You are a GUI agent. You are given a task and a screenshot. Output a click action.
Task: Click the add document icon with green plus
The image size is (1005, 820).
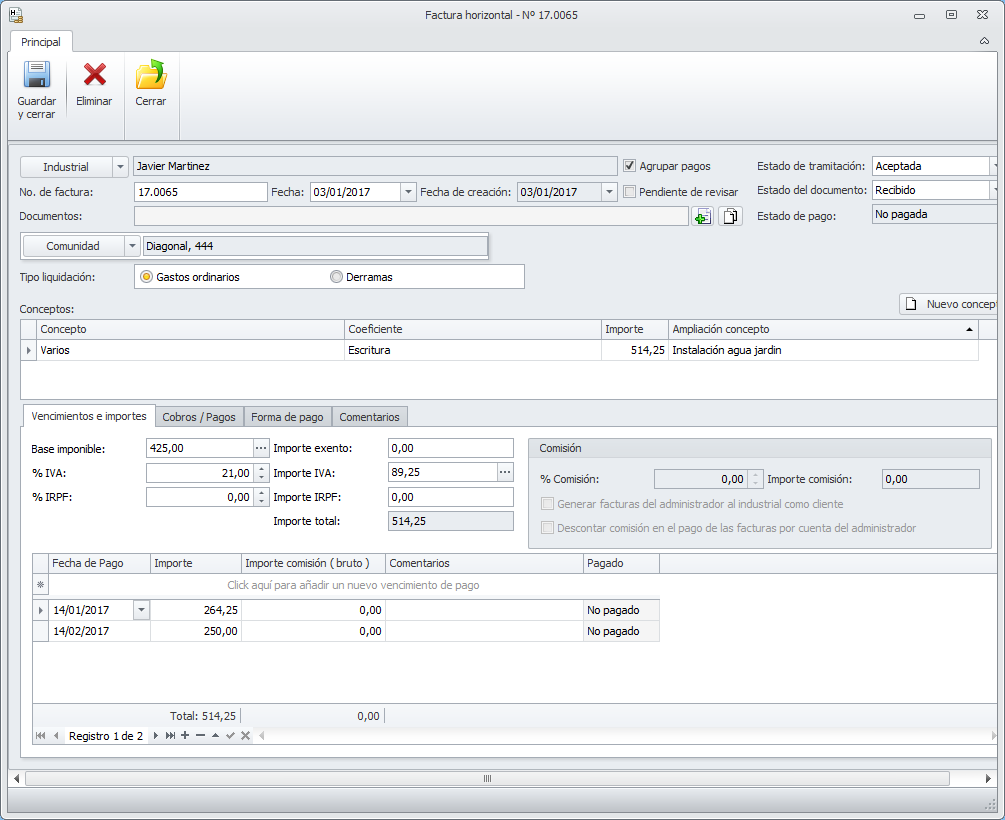[703, 216]
